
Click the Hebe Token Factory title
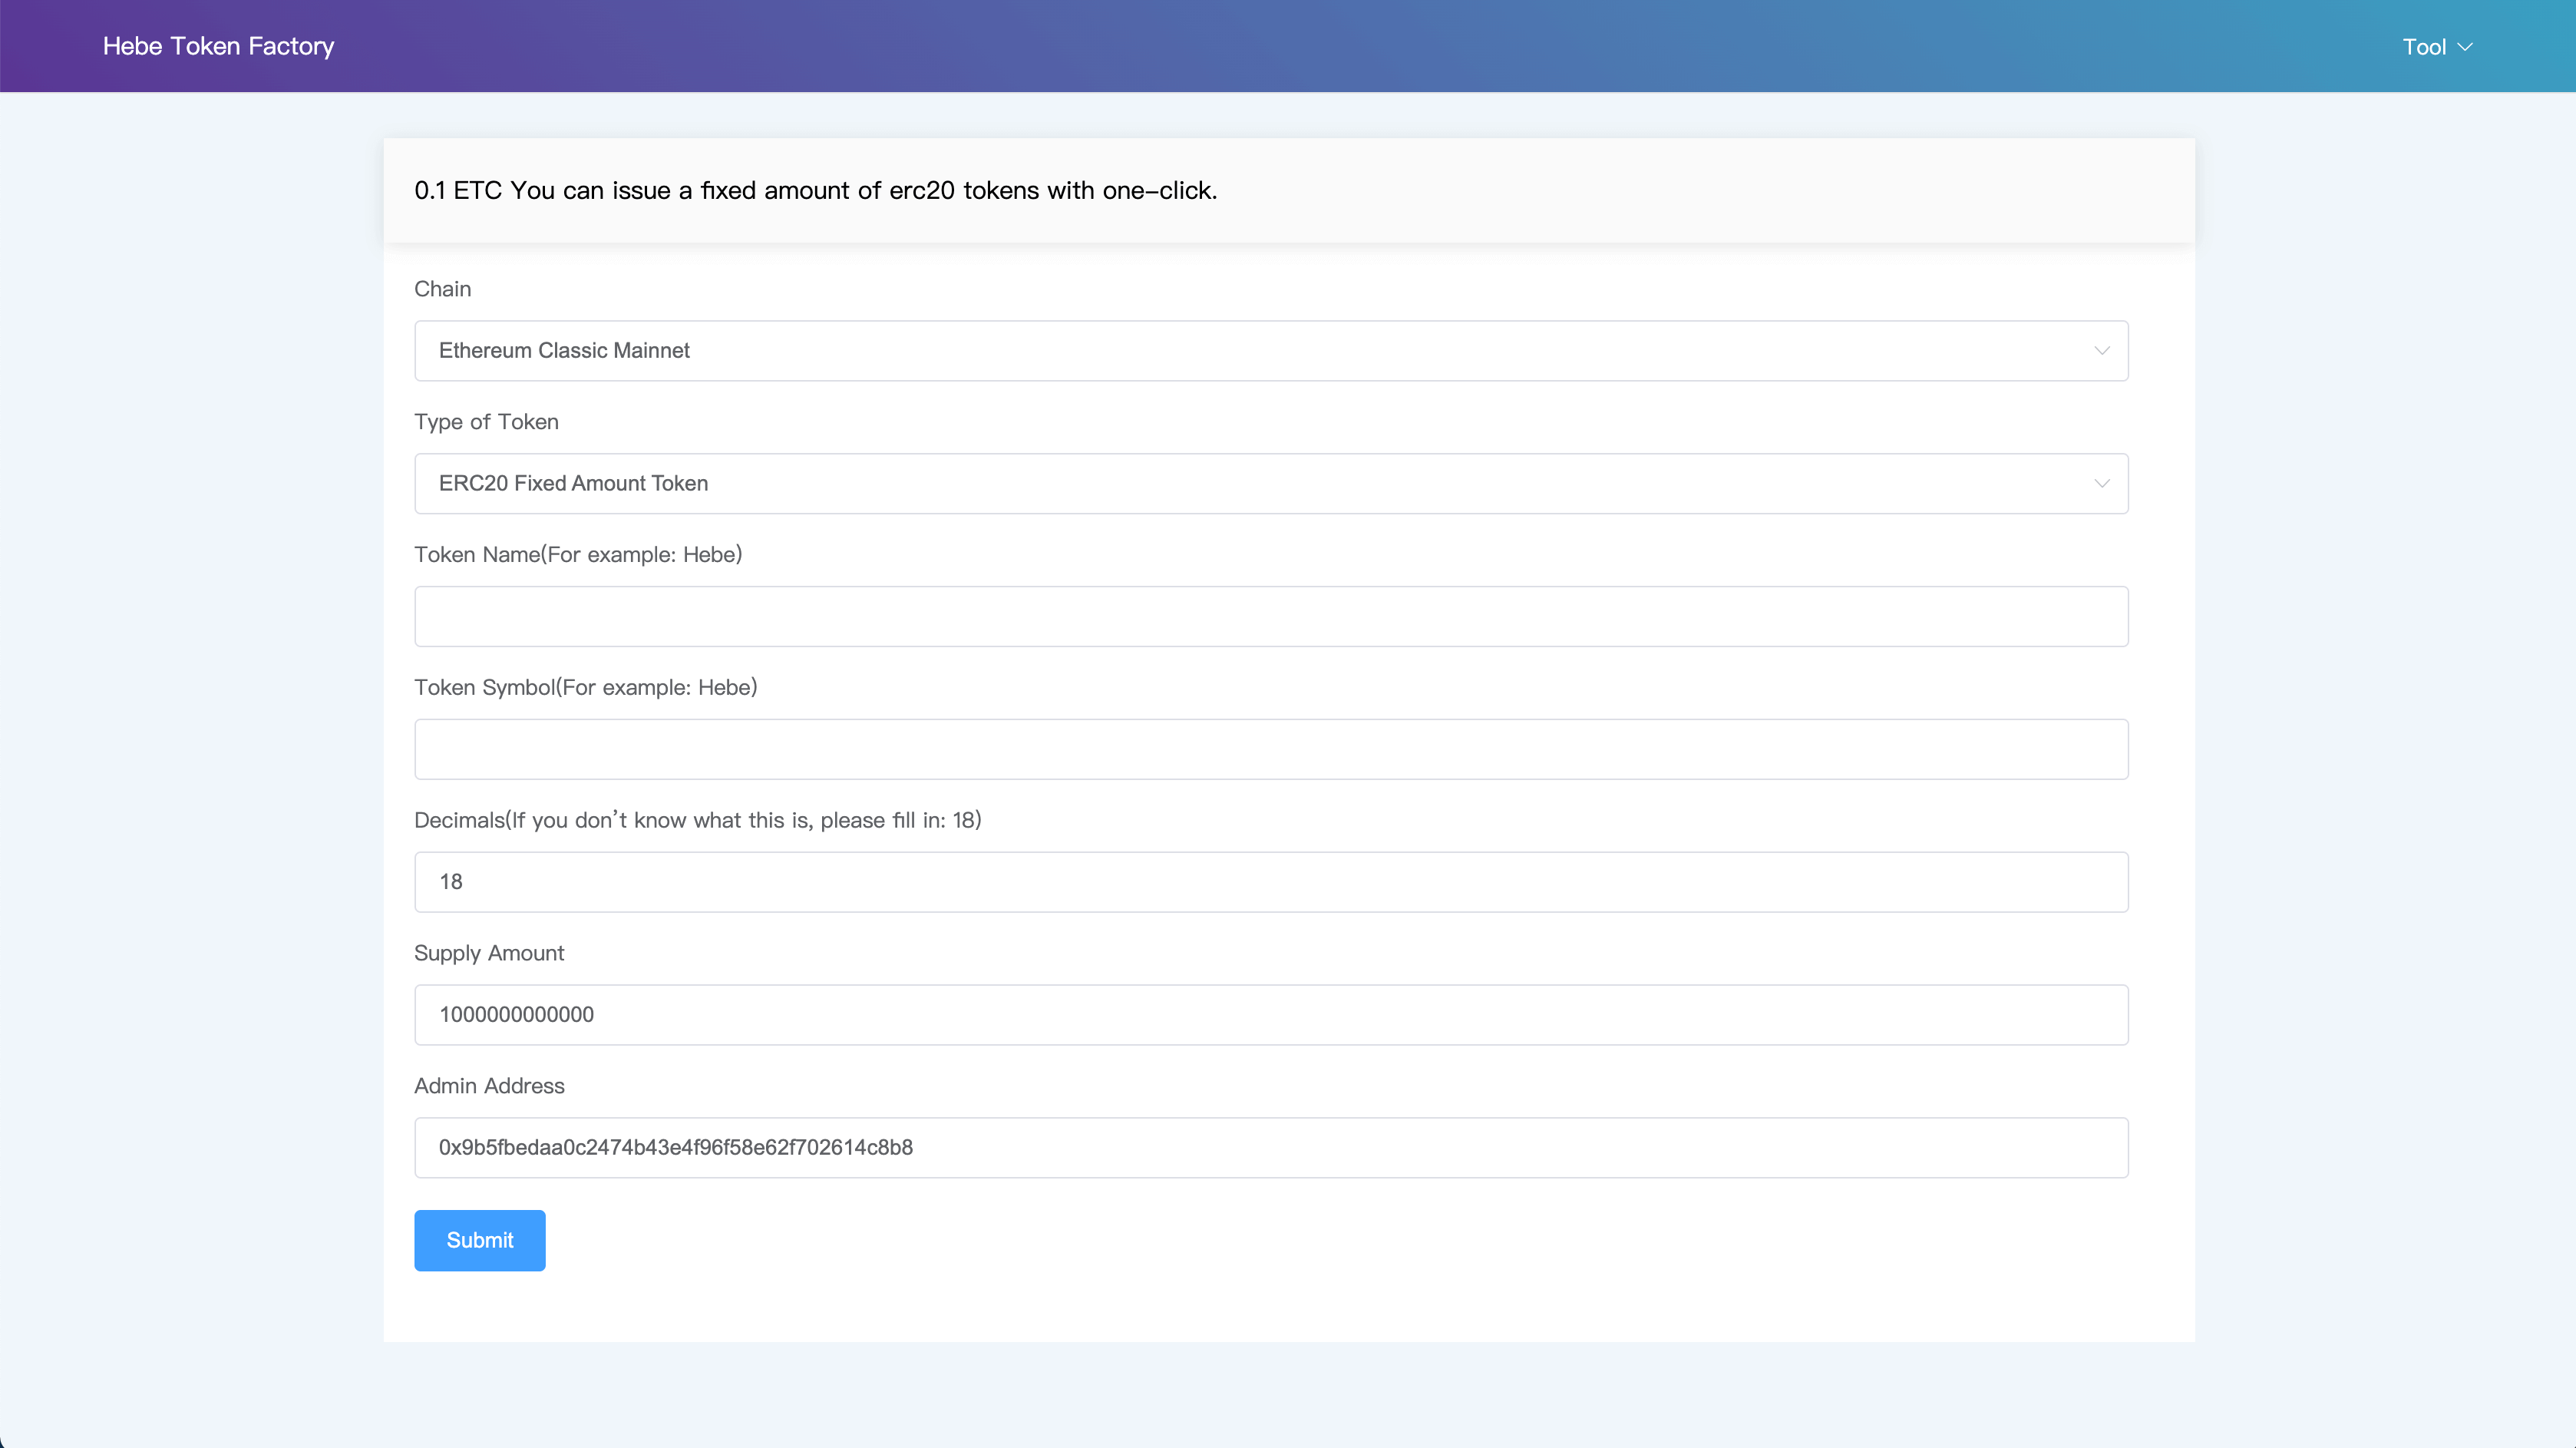218,46
